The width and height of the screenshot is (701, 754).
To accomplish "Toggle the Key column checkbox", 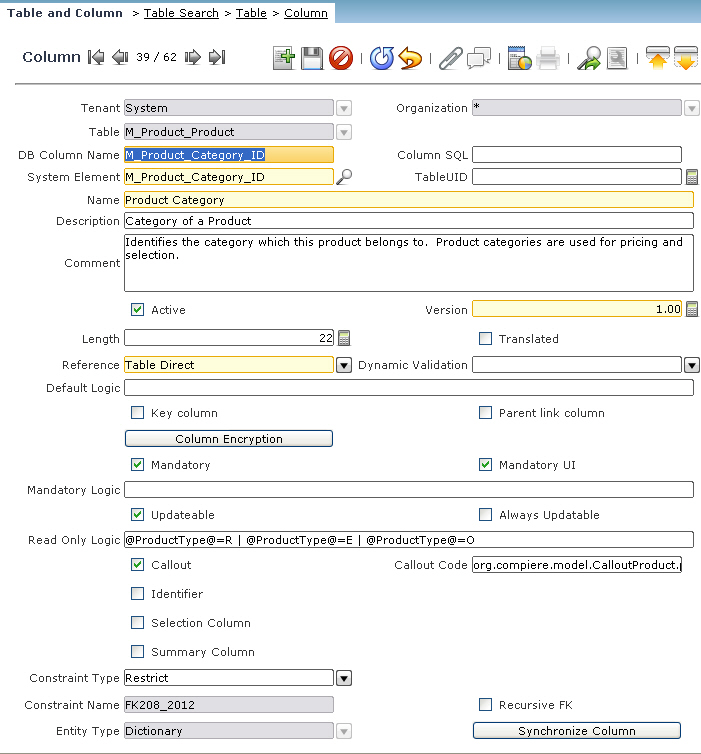I will click(x=138, y=413).
